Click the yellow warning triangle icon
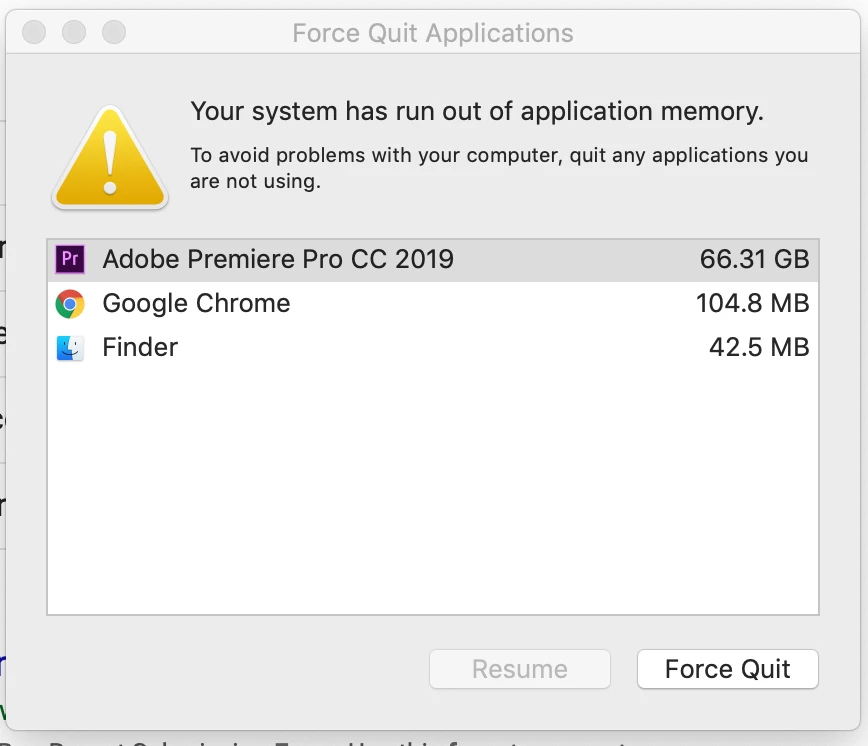868x746 pixels. (x=110, y=160)
